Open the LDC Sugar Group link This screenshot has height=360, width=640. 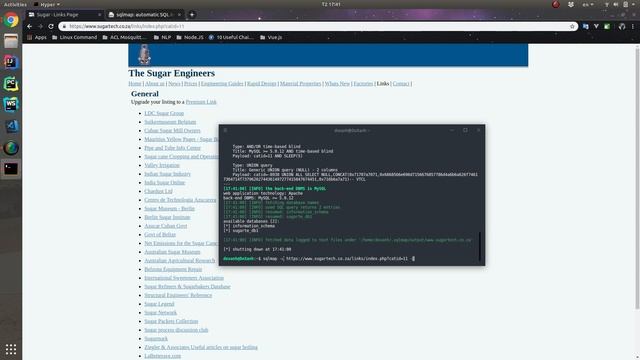[164, 113]
